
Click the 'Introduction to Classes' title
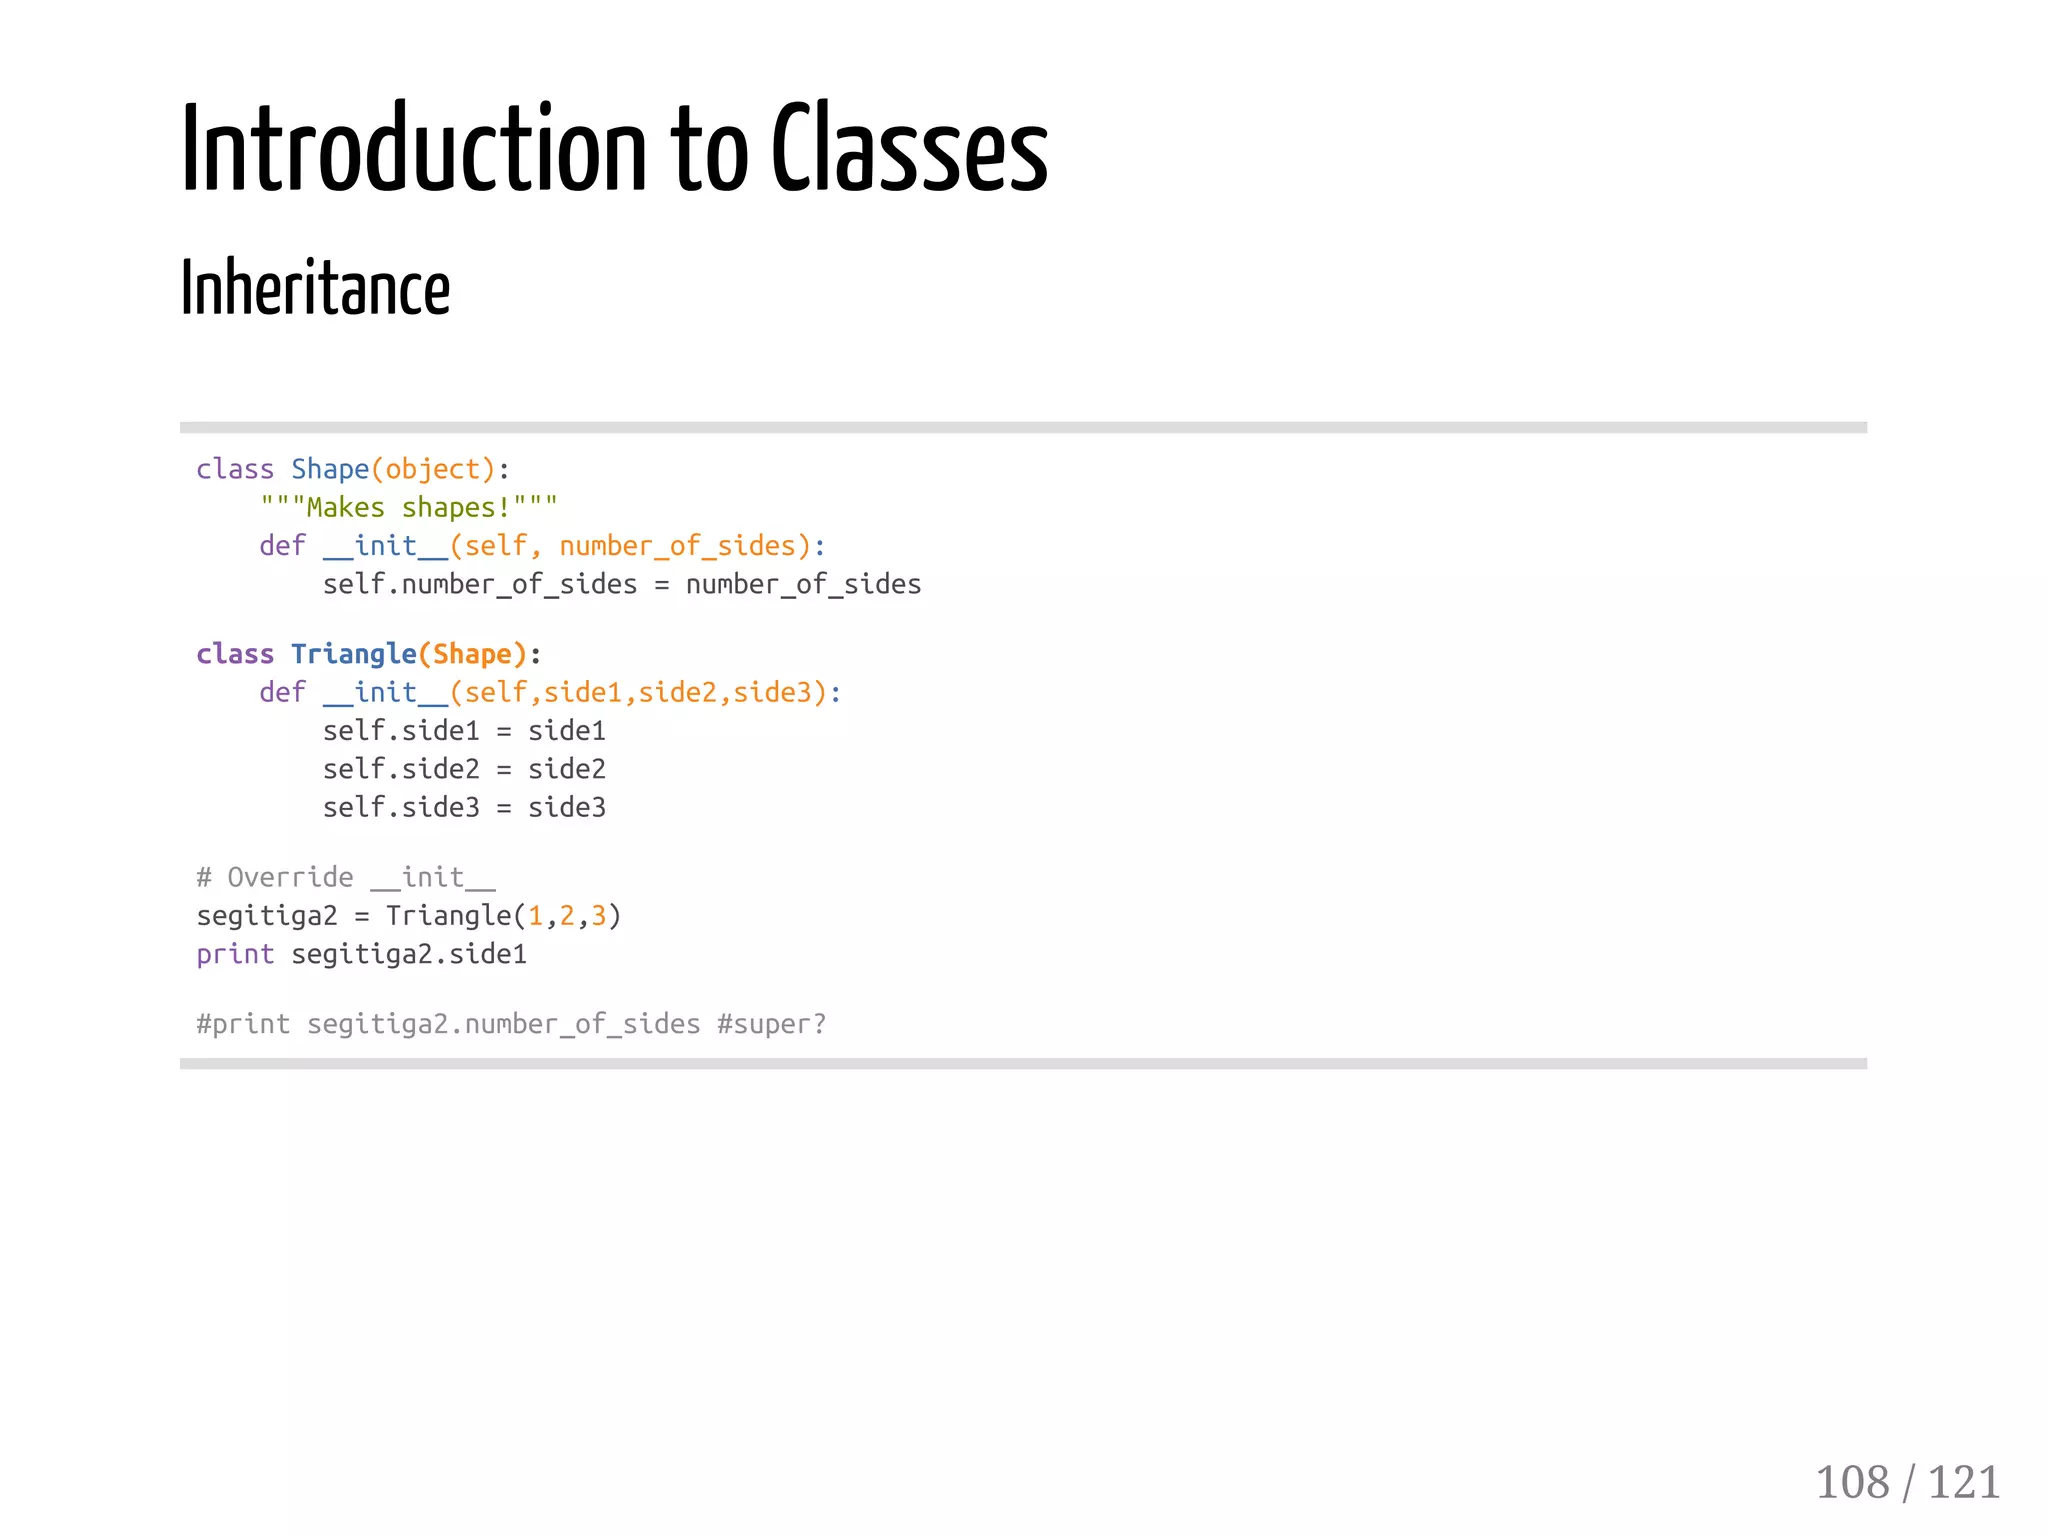pyautogui.click(x=614, y=150)
